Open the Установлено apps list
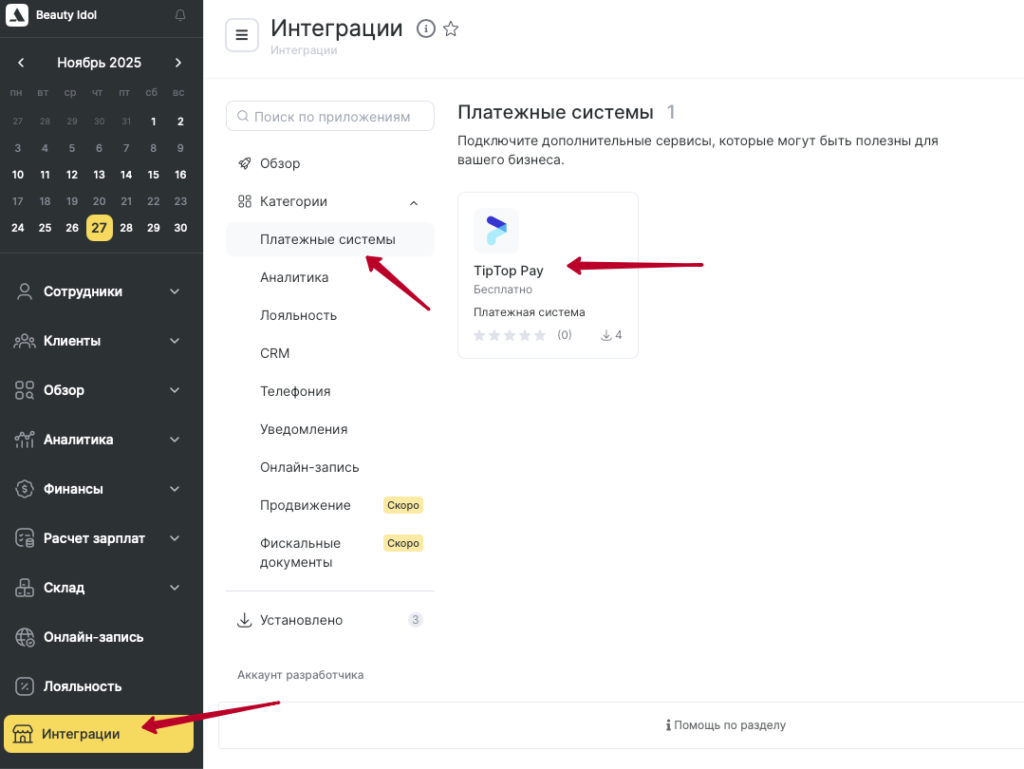1024x769 pixels. 301,620
